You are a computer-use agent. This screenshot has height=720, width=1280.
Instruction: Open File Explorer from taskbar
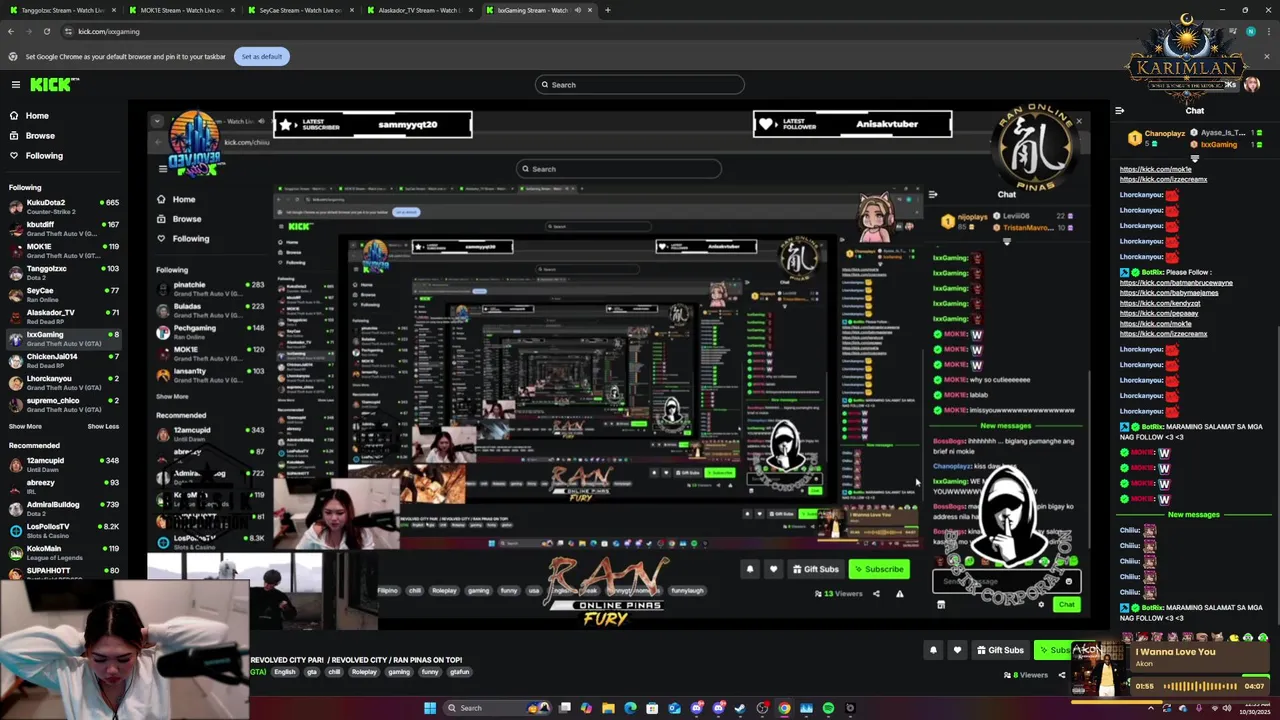pos(608,708)
